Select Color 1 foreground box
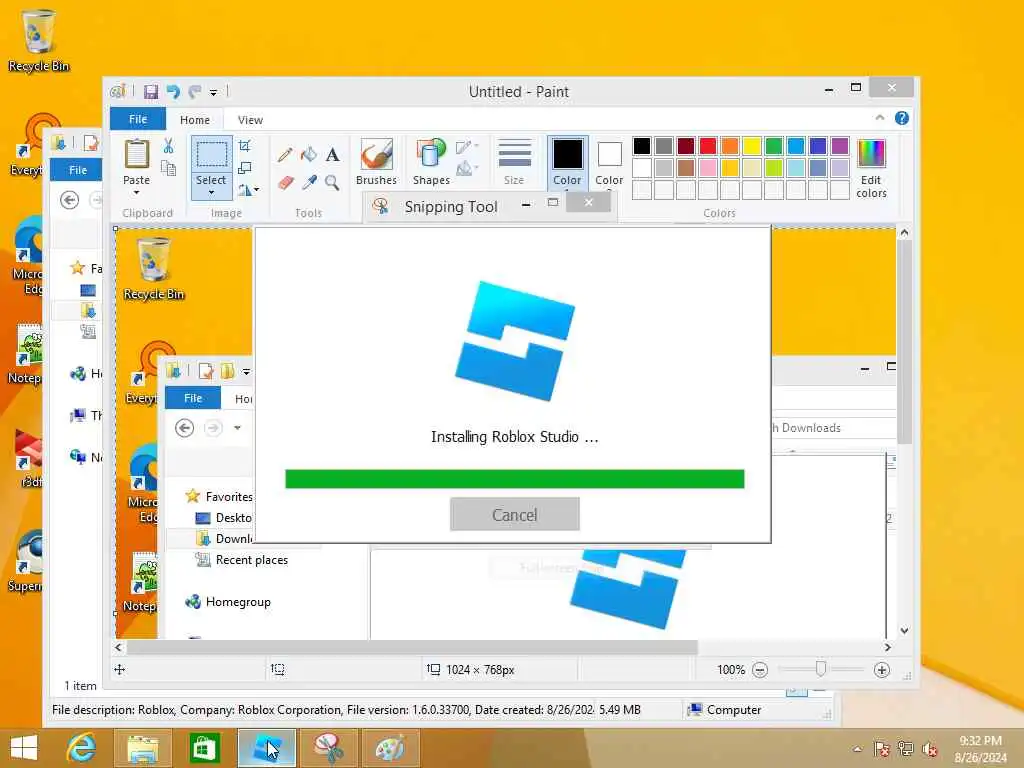The height and width of the screenshot is (768, 1024). [x=568, y=163]
